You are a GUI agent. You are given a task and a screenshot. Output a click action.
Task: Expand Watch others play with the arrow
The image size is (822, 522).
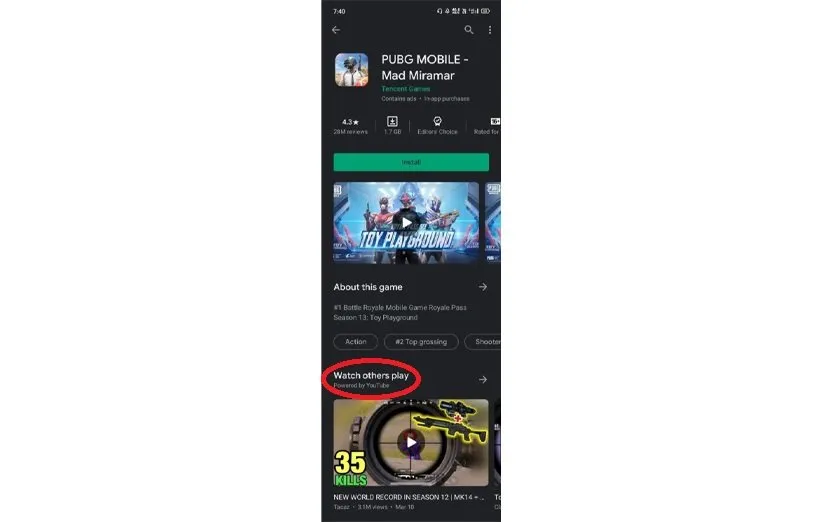483,379
